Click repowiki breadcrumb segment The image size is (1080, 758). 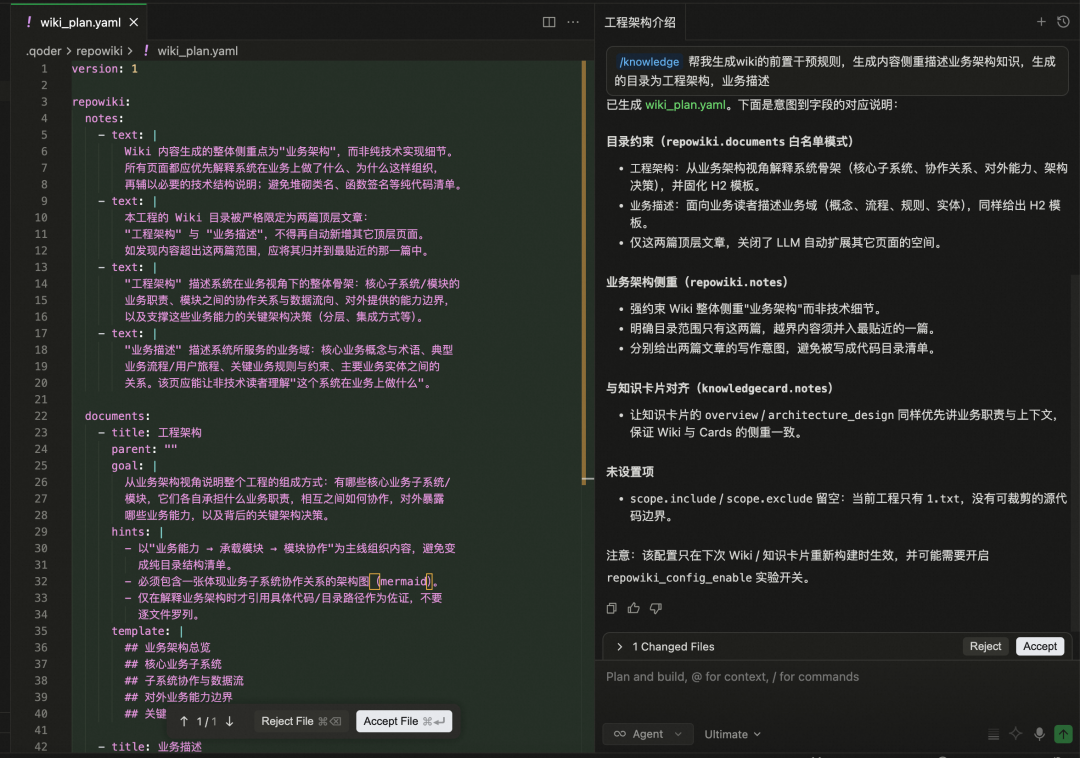coord(99,51)
